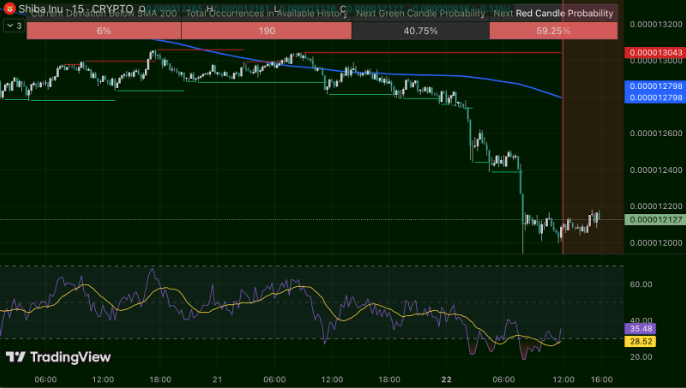Click the Total Occurrences in Available History header

(x=266, y=14)
